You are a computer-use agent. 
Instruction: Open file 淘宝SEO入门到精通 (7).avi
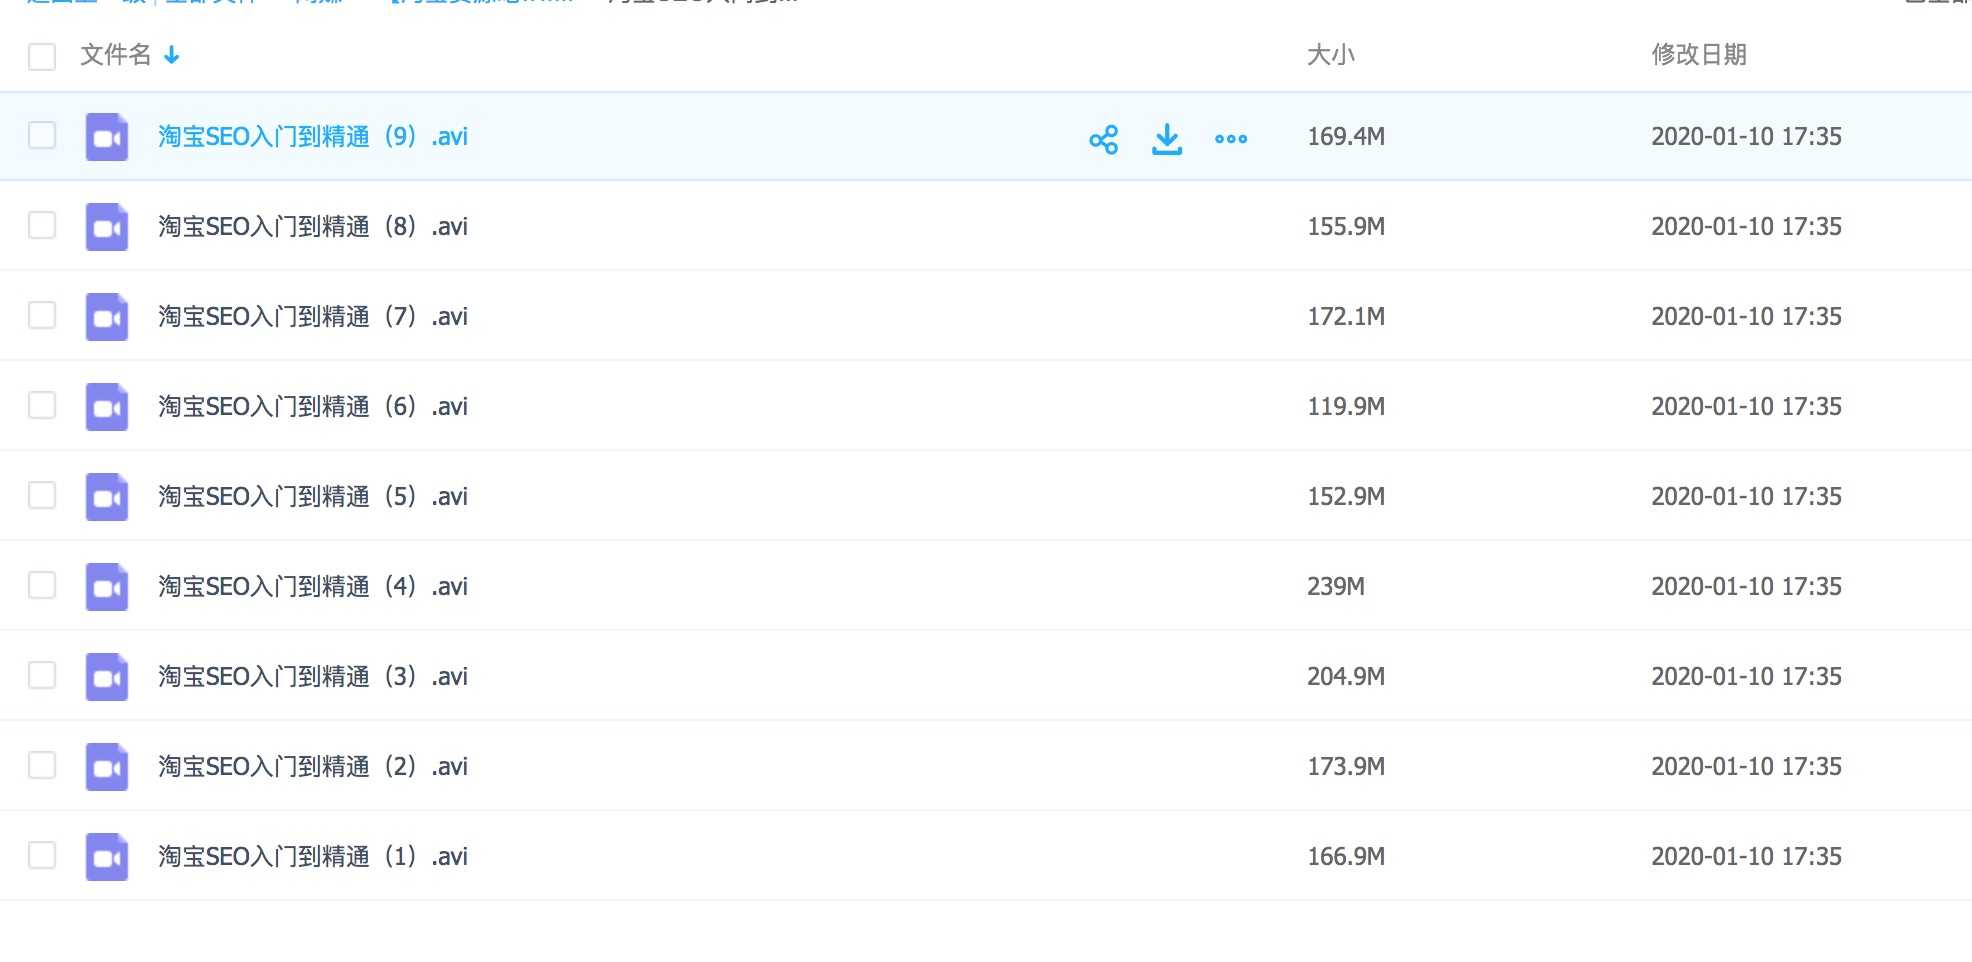click(x=313, y=317)
